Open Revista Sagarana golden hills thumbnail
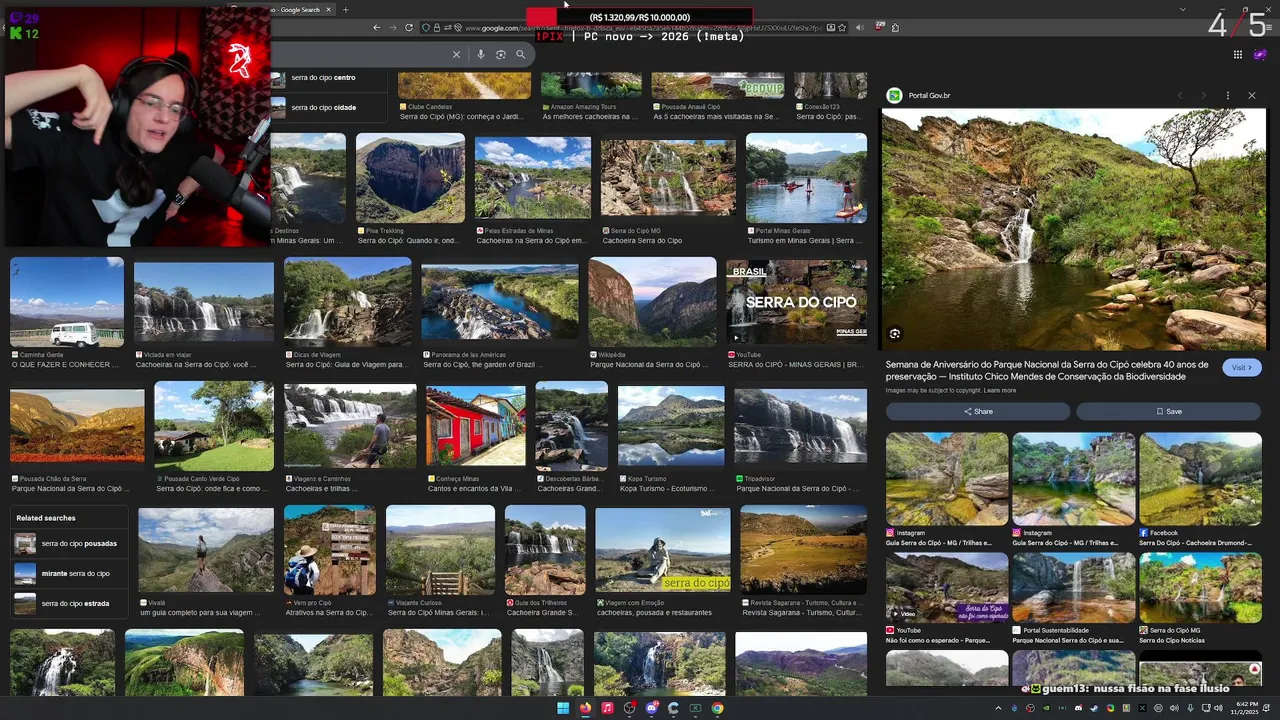Screen dimensions: 1280x720 (x=803, y=550)
